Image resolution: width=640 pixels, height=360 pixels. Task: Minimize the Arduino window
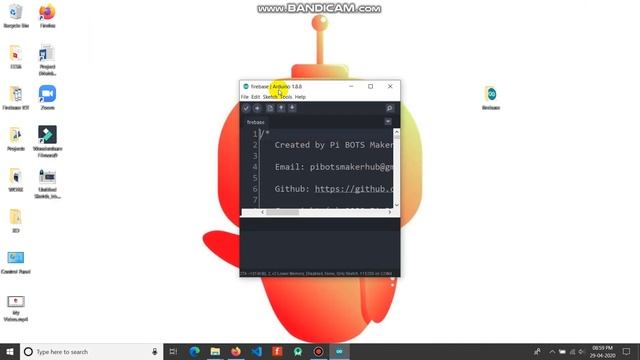coord(351,87)
